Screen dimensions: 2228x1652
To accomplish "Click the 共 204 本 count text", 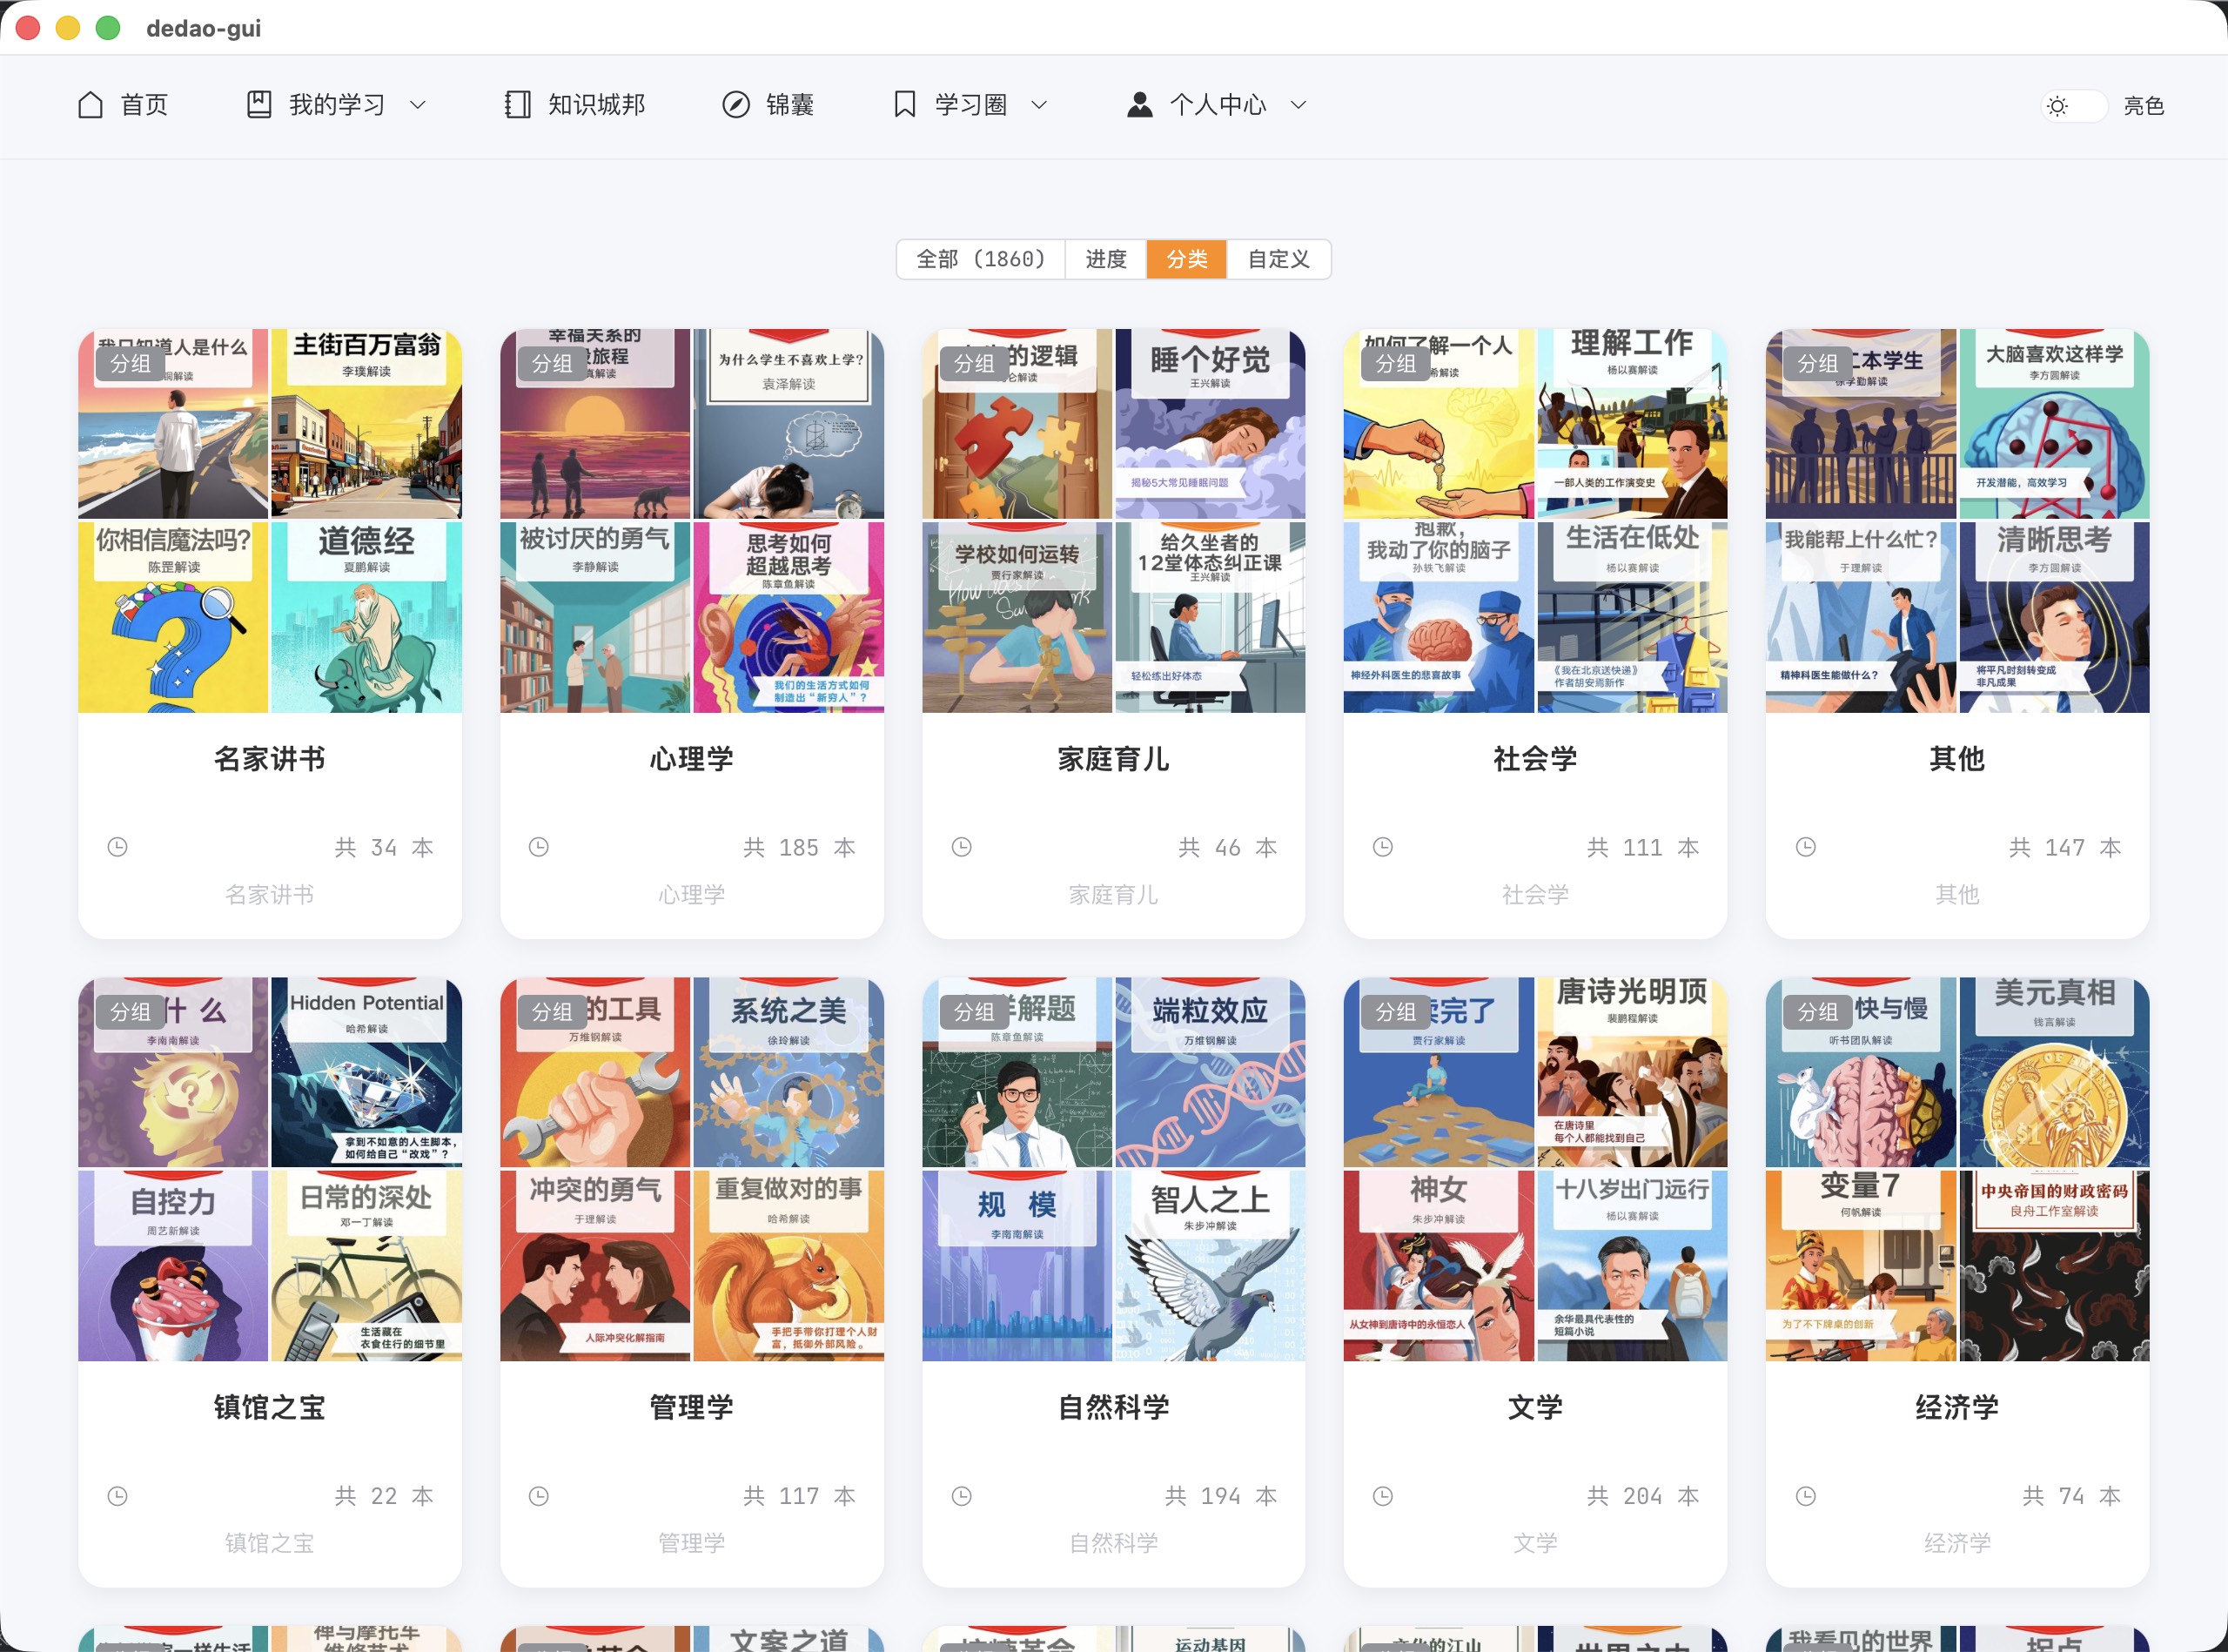I will [1643, 1496].
